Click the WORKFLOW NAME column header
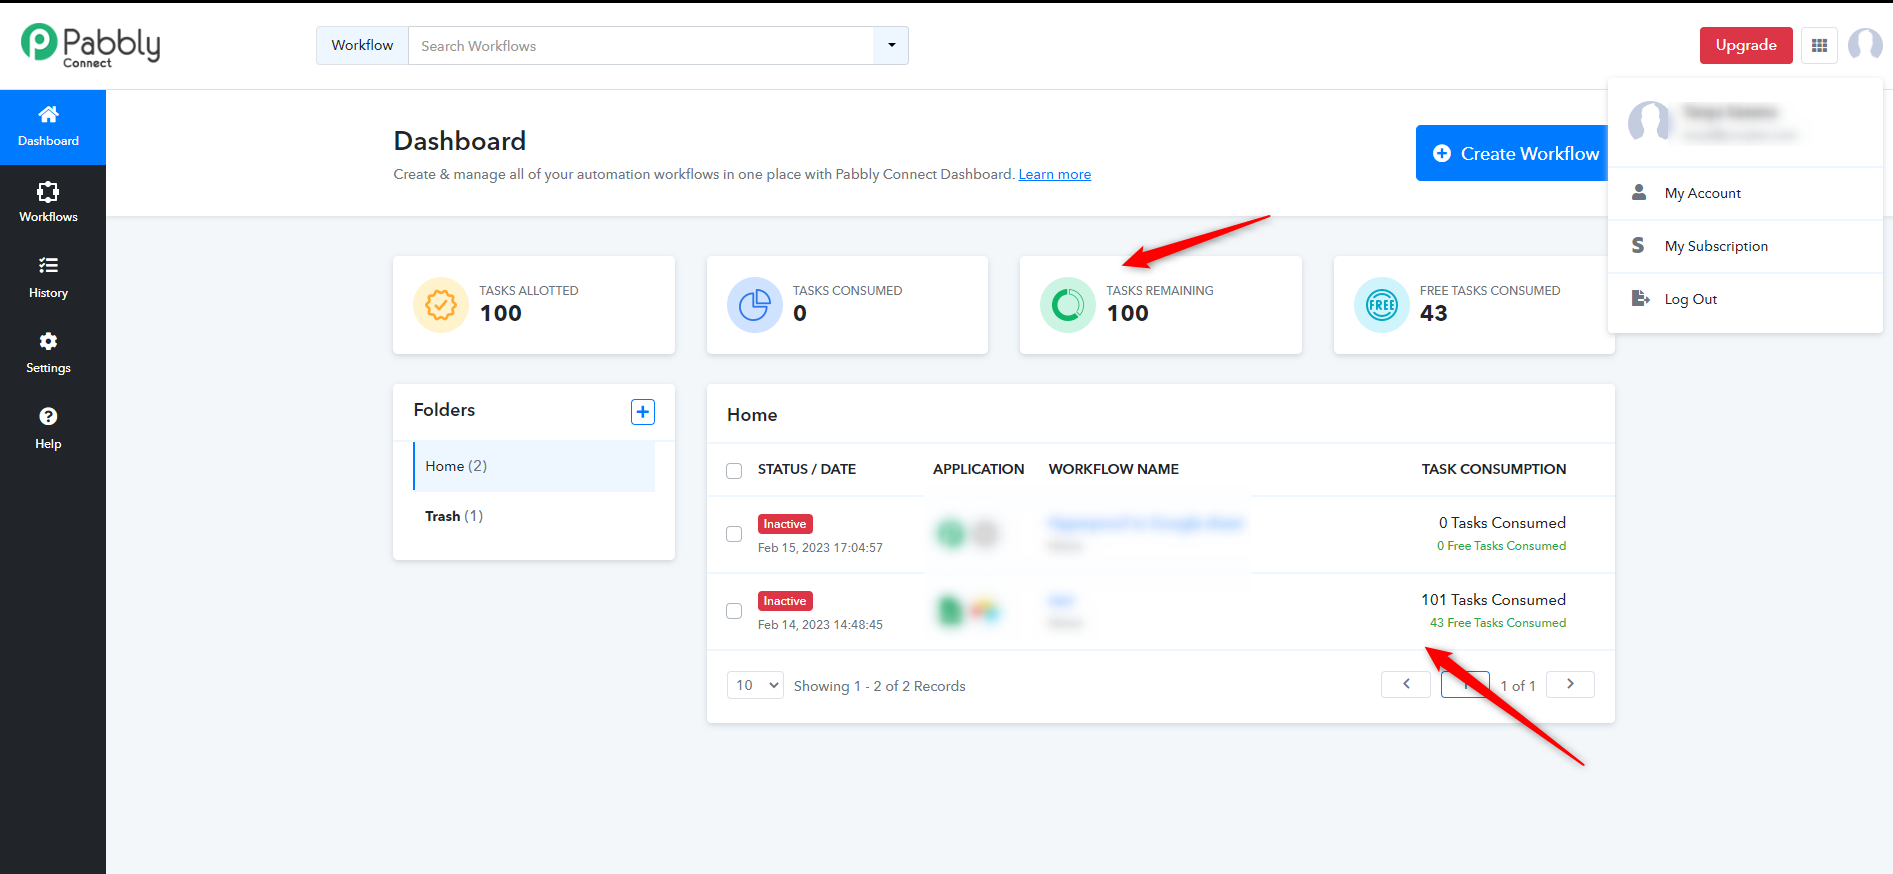Image resolution: width=1893 pixels, height=874 pixels. tap(1113, 469)
